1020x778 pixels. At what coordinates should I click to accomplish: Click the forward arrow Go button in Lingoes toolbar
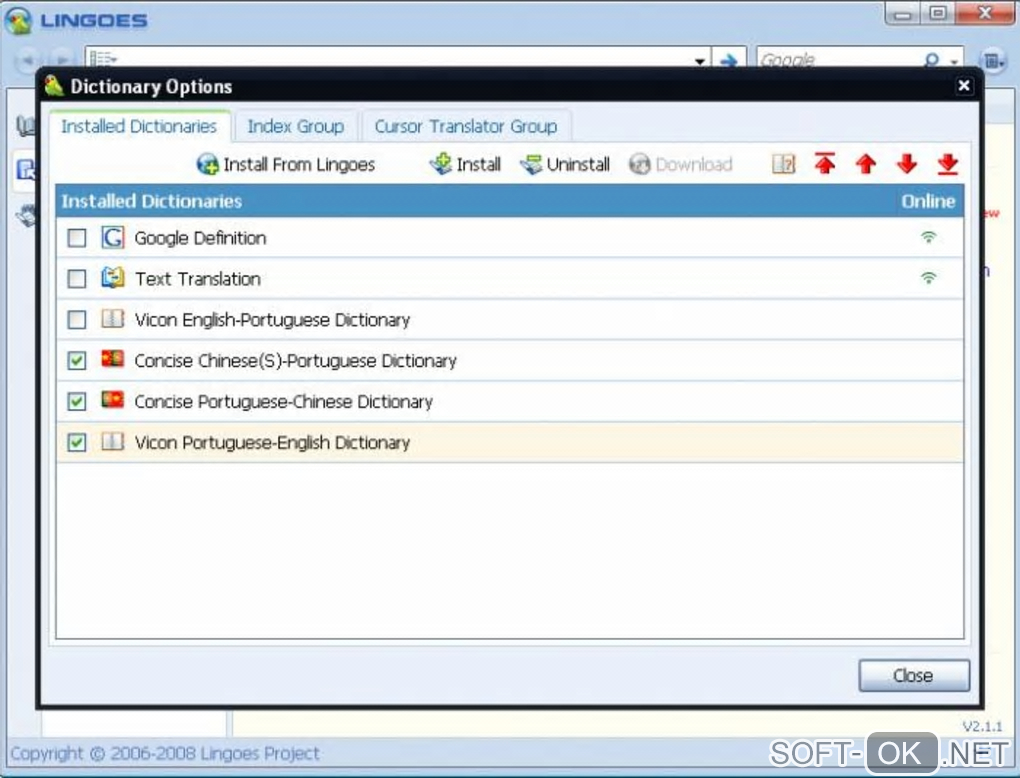pyautogui.click(x=729, y=60)
